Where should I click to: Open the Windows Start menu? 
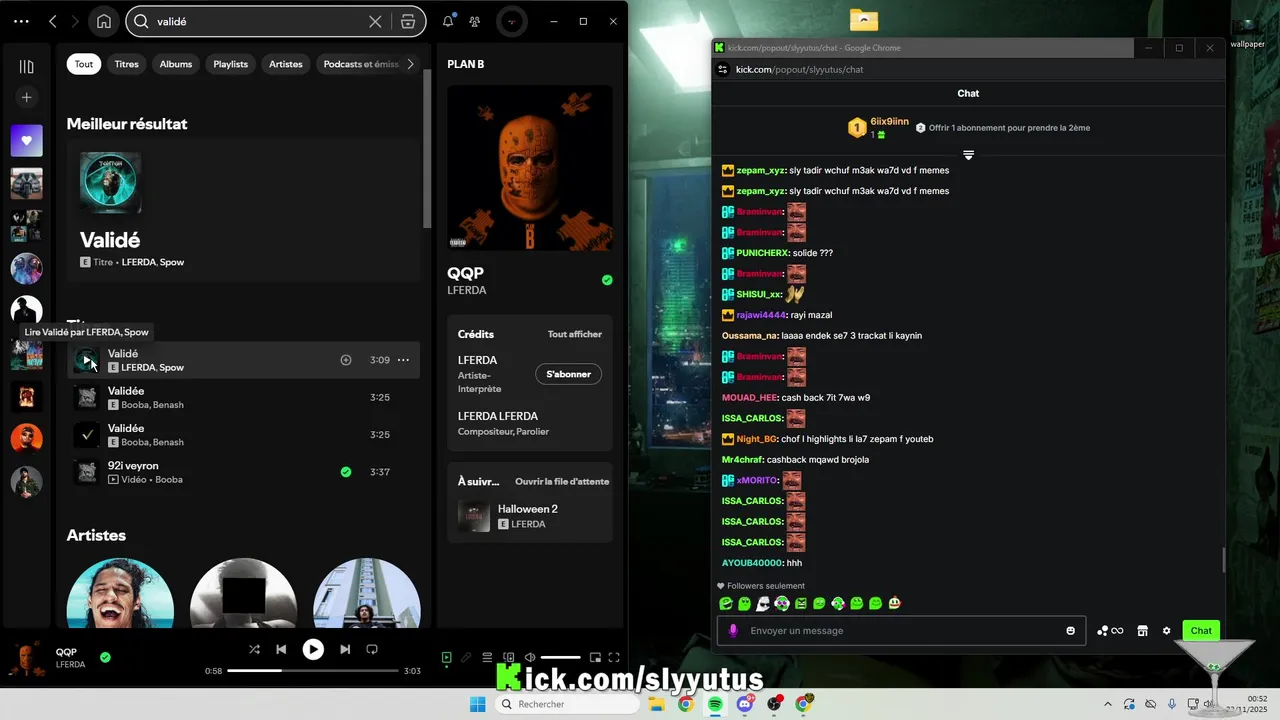[x=478, y=704]
